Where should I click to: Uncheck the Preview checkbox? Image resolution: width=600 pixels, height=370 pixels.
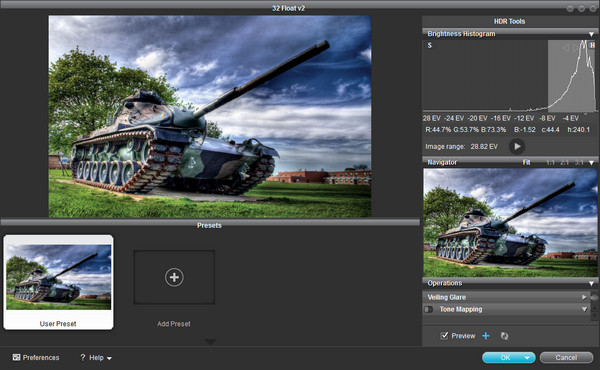(444, 336)
